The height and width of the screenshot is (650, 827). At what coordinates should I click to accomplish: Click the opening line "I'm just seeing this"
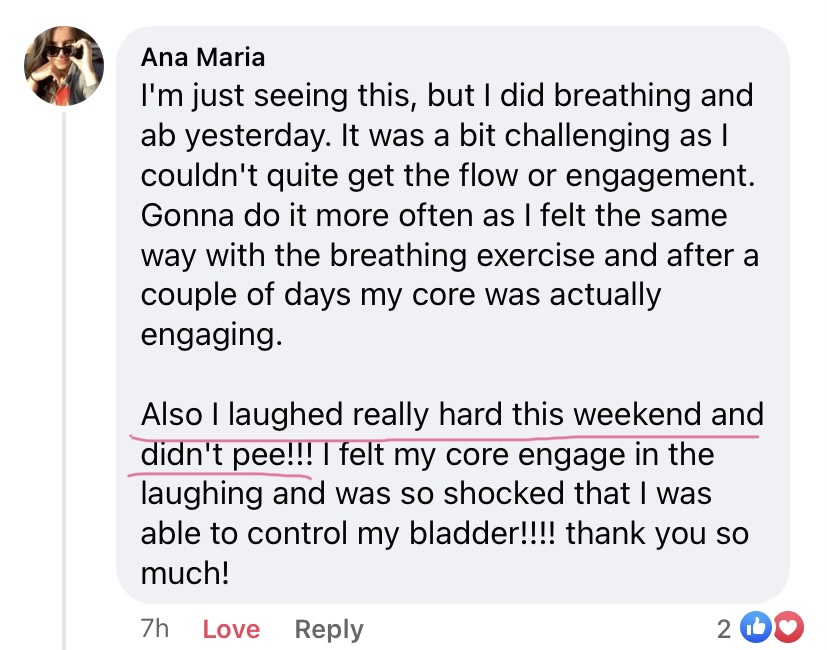point(279,97)
